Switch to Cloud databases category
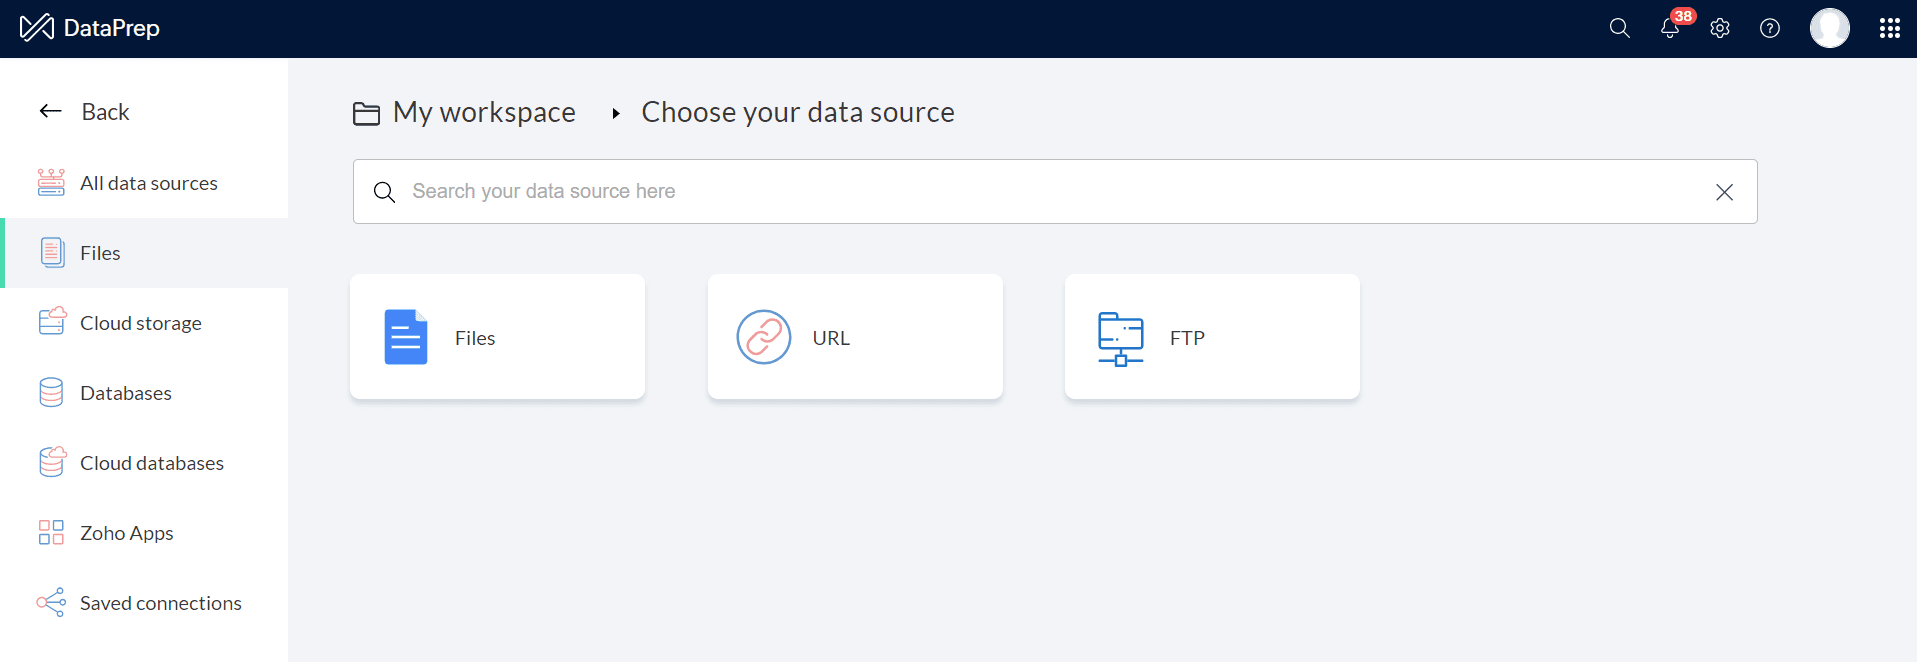Screen dimensions: 1917x662 [x=151, y=463]
